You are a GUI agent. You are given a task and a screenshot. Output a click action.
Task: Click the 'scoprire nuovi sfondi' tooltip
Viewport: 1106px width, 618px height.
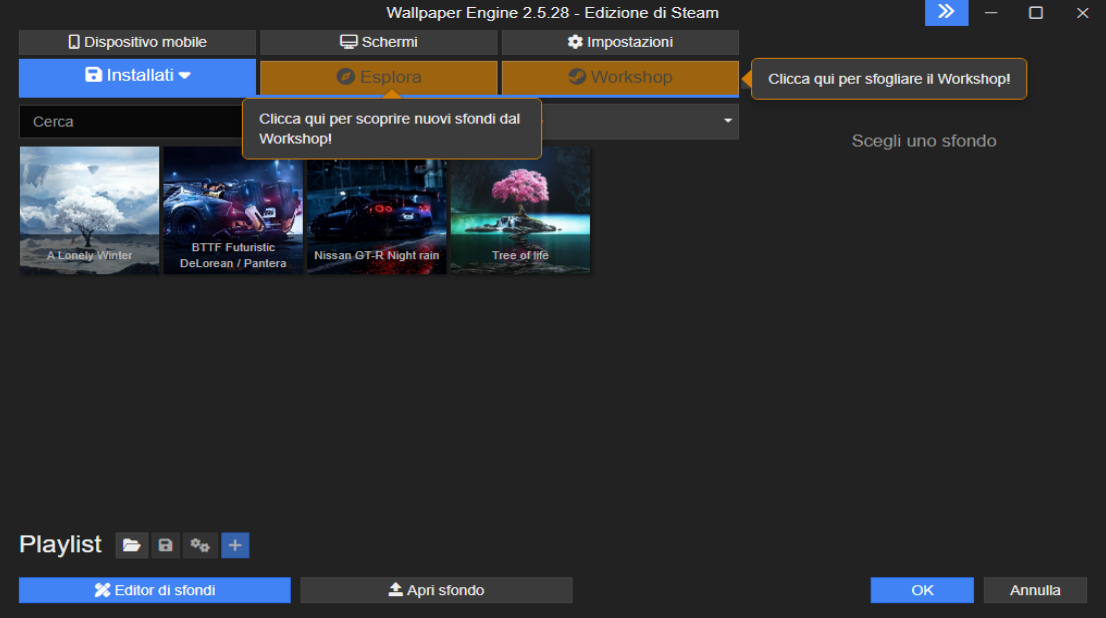pyautogui.click(x=391, y=128)
